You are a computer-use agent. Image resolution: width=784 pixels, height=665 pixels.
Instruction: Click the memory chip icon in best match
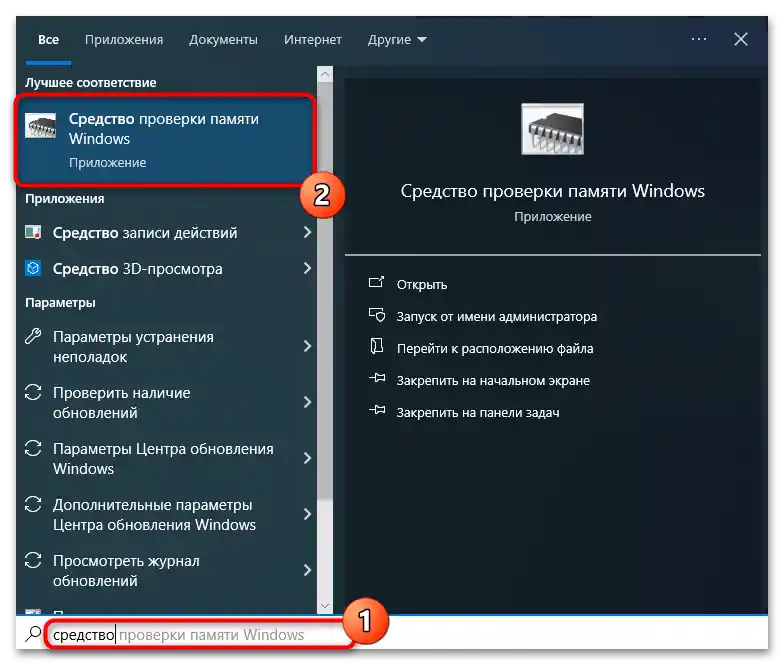[40, 126]
